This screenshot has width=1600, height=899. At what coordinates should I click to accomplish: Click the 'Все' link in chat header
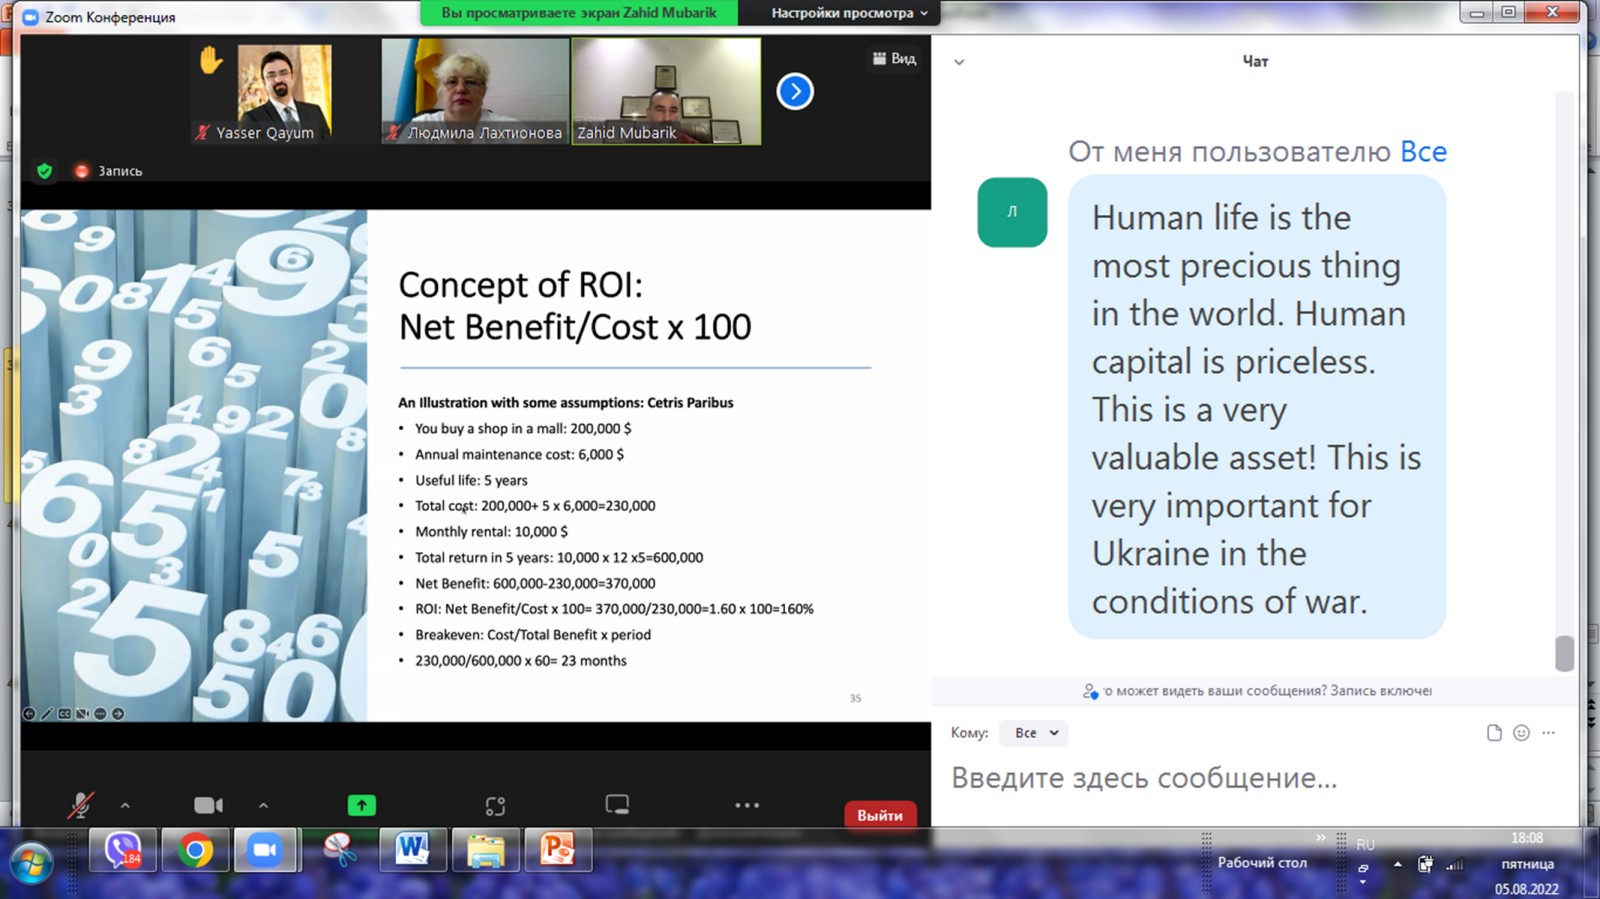point(1423,152)
